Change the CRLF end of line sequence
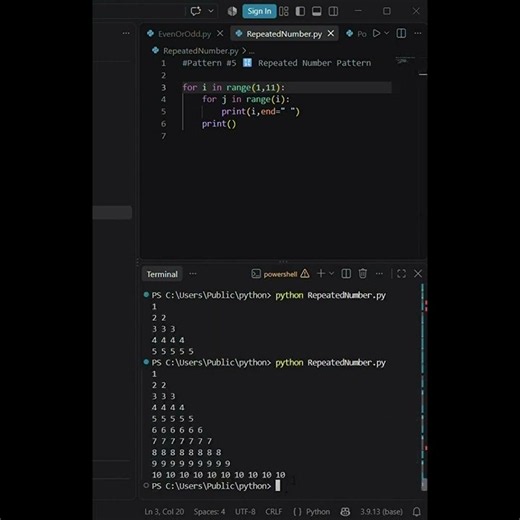520x520 pixels. click(274, 512)
